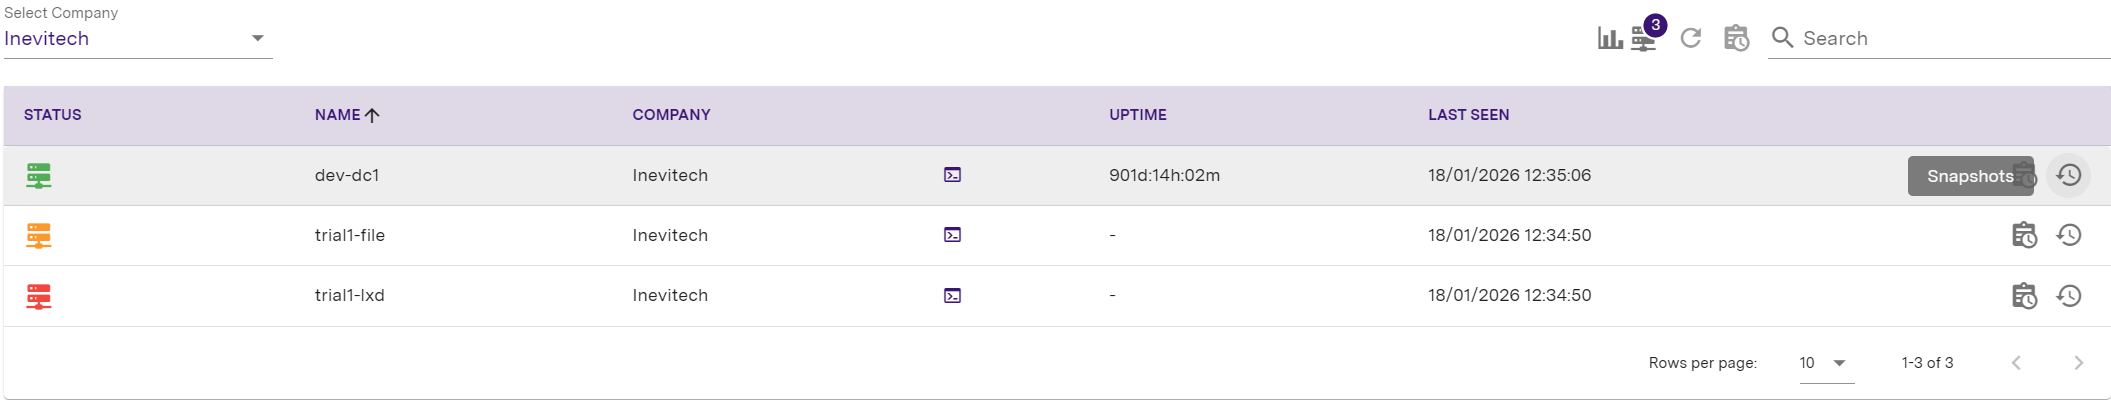Open the history icon for trial1-file
2111x400 pixels.
2068,235
